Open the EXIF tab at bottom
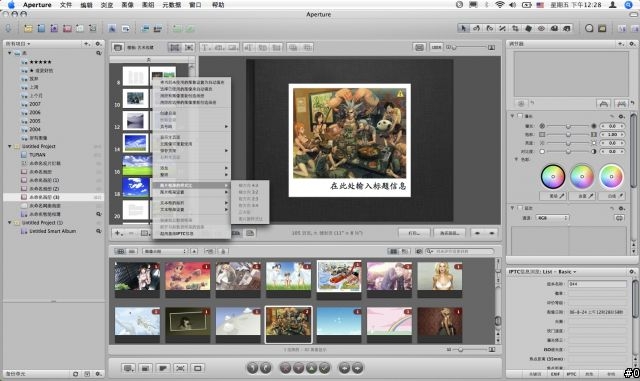Screen dimensions: 640x381 pos(555,374)
